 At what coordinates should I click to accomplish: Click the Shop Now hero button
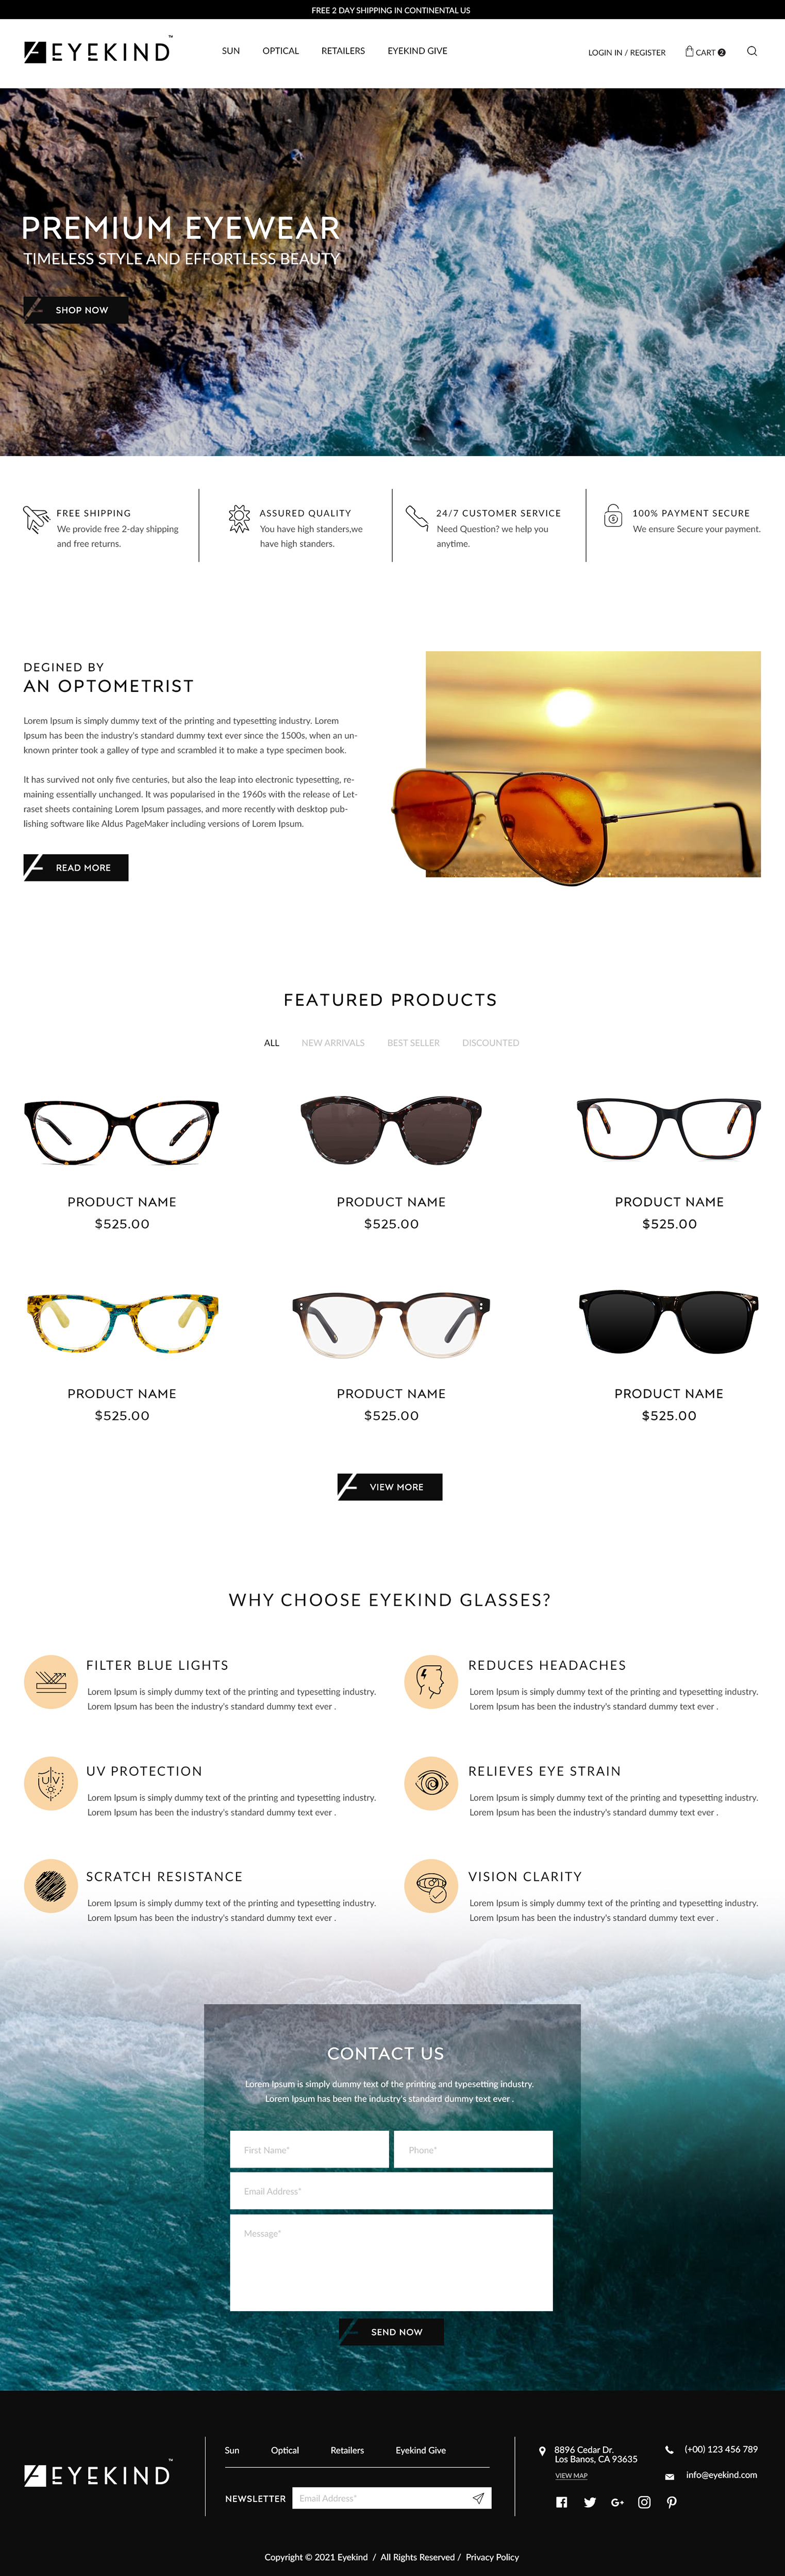tap(76, 310)
